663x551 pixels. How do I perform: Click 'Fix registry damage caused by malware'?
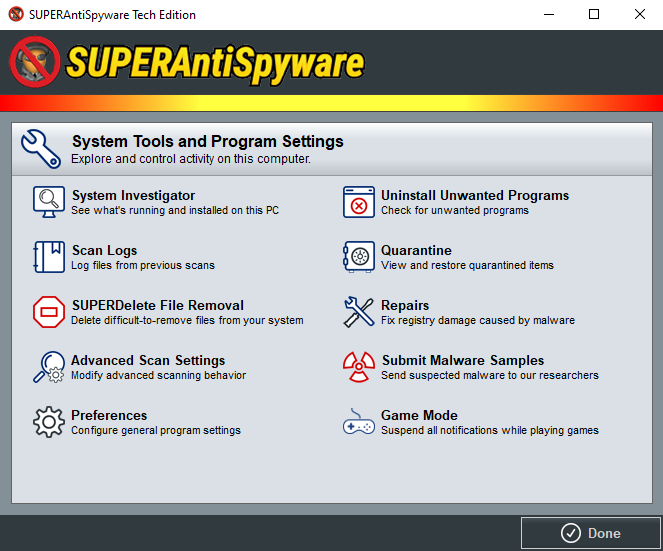pos(478,320)
